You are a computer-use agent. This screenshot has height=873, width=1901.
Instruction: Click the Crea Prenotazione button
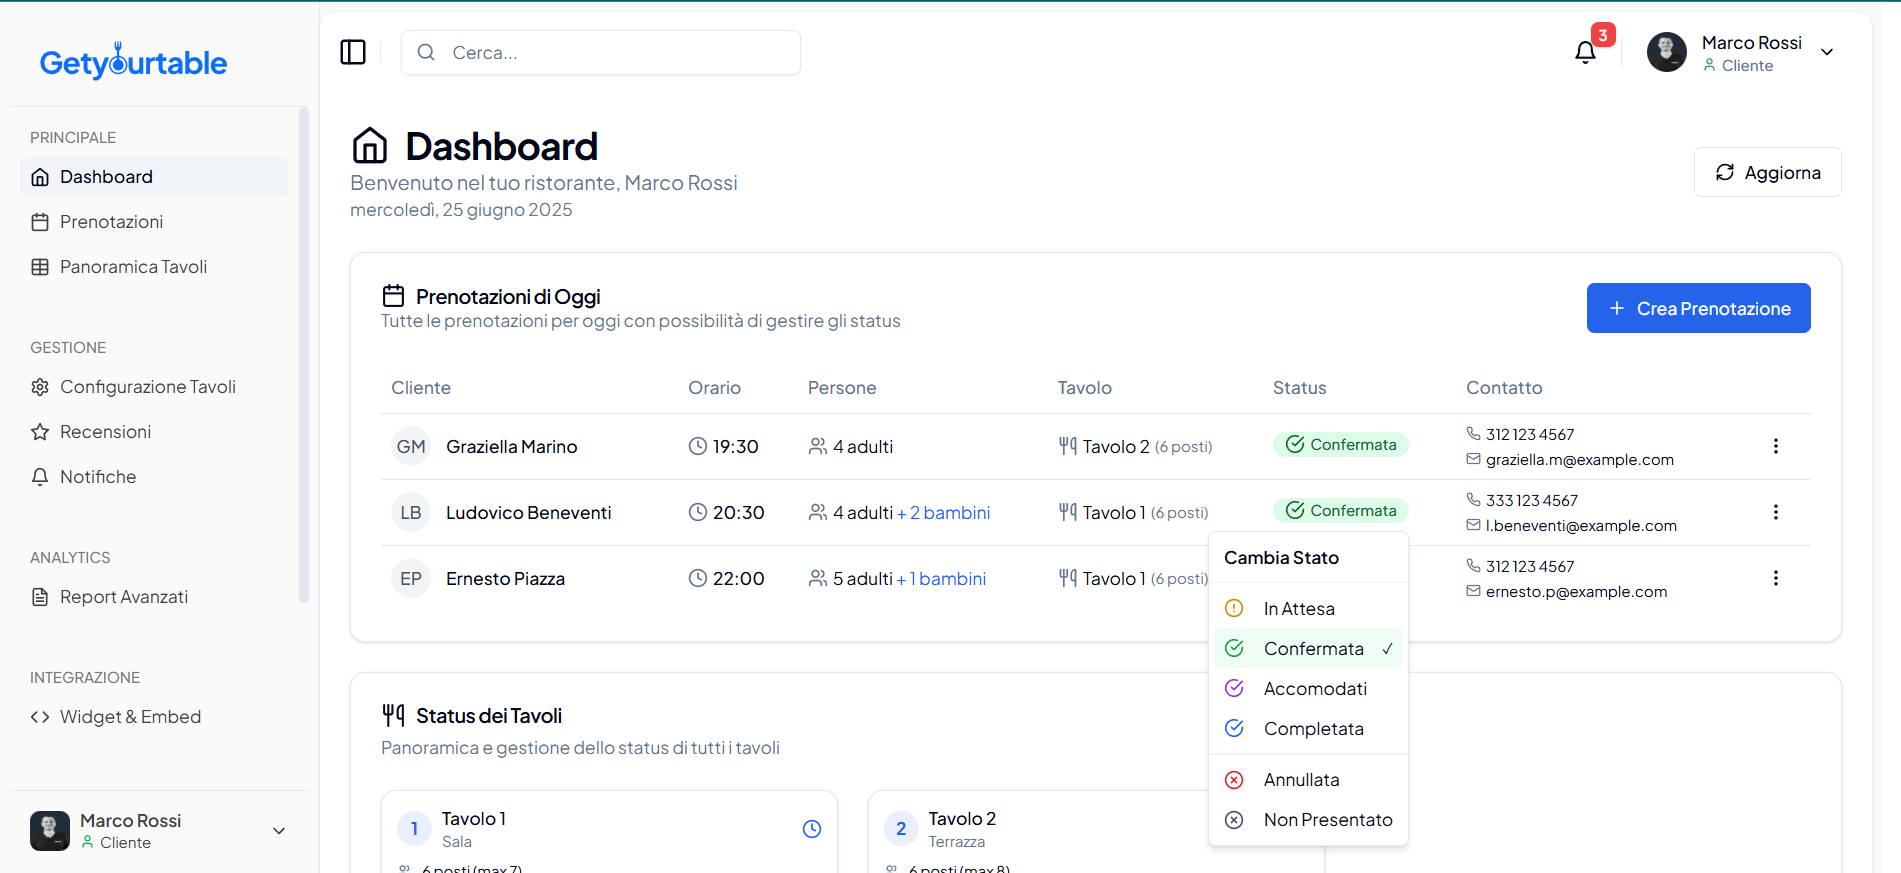(x=1698, y=308)
